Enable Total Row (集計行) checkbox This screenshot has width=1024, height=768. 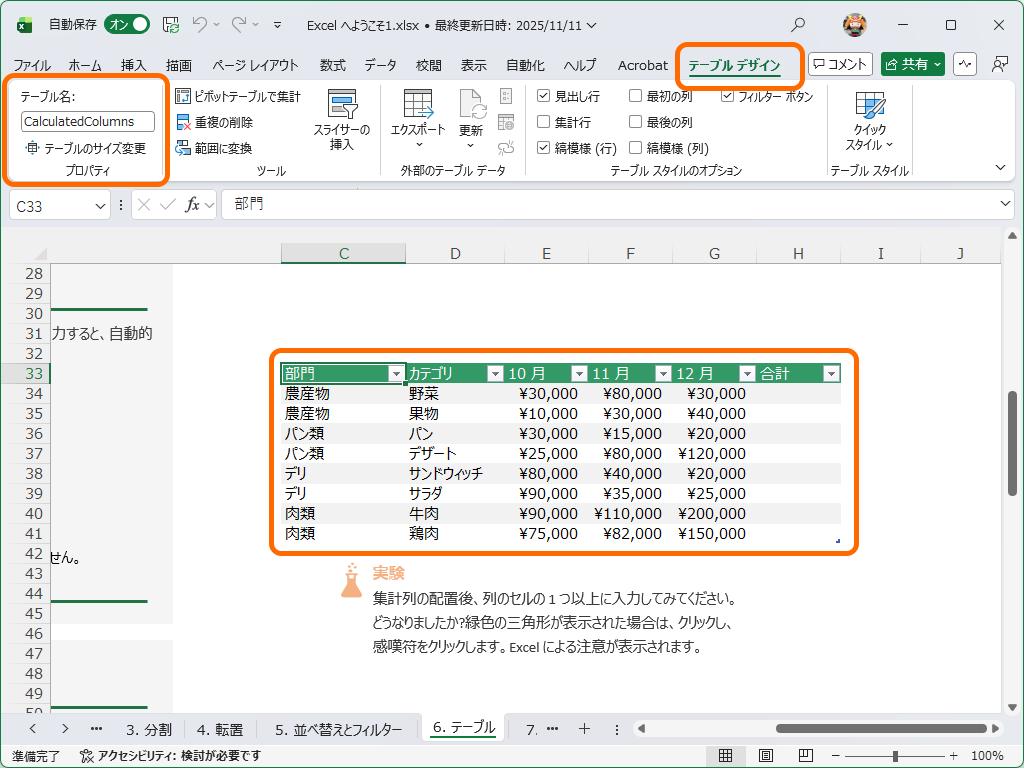(543, 122)
